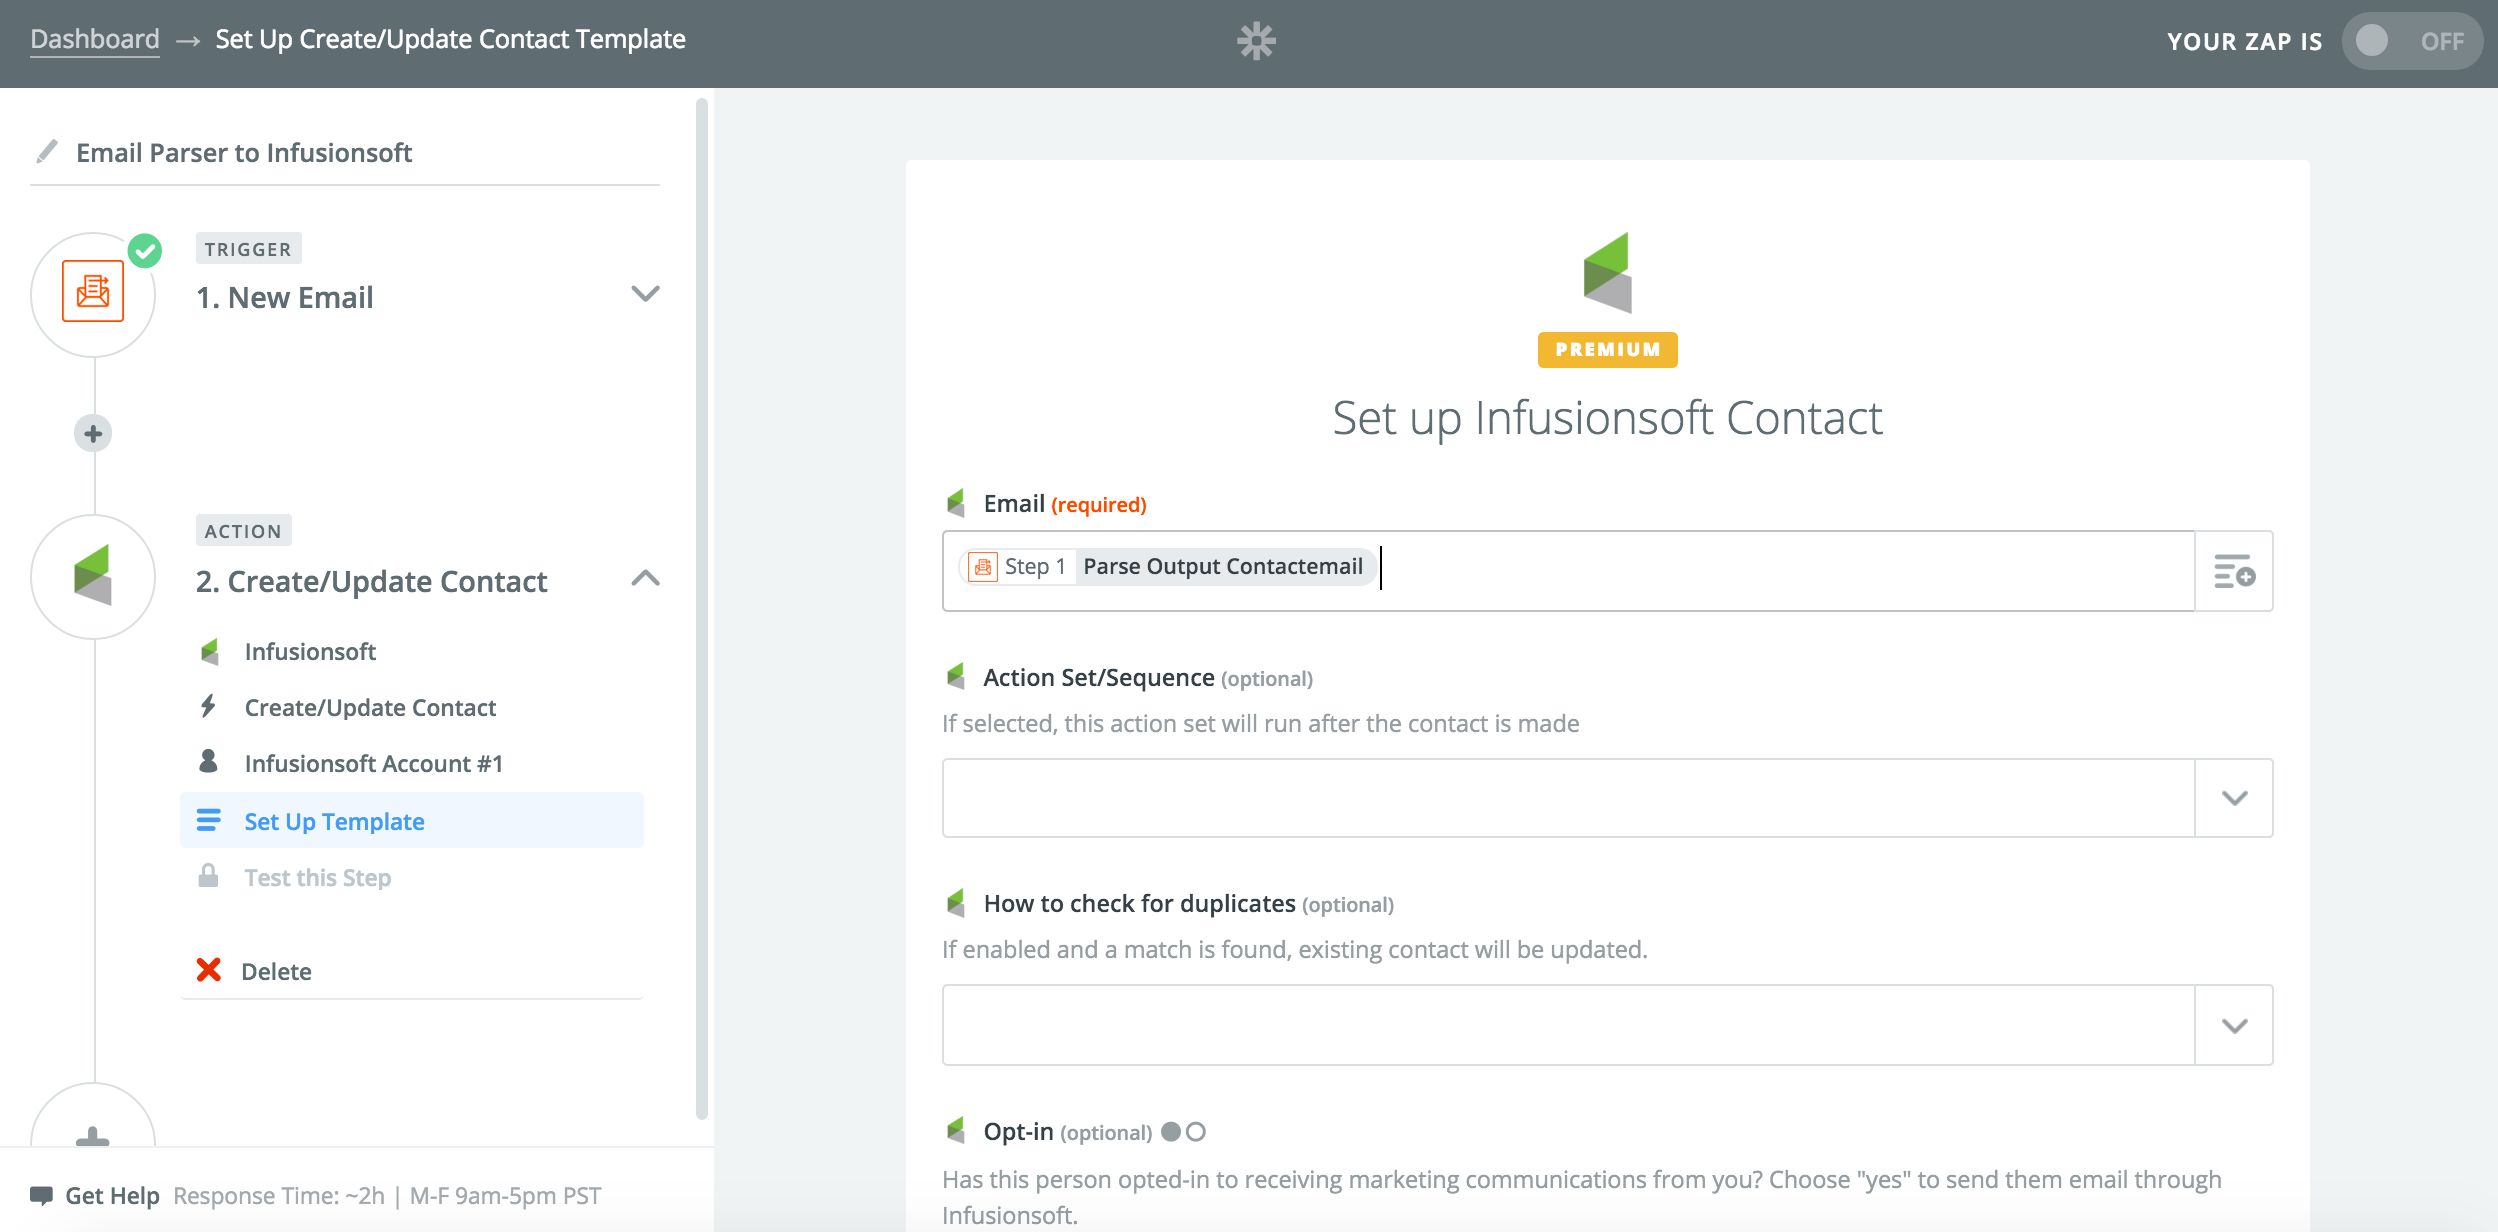Turn the zap ON with the toggle

pyautogui.click(x=2411, y=41)
